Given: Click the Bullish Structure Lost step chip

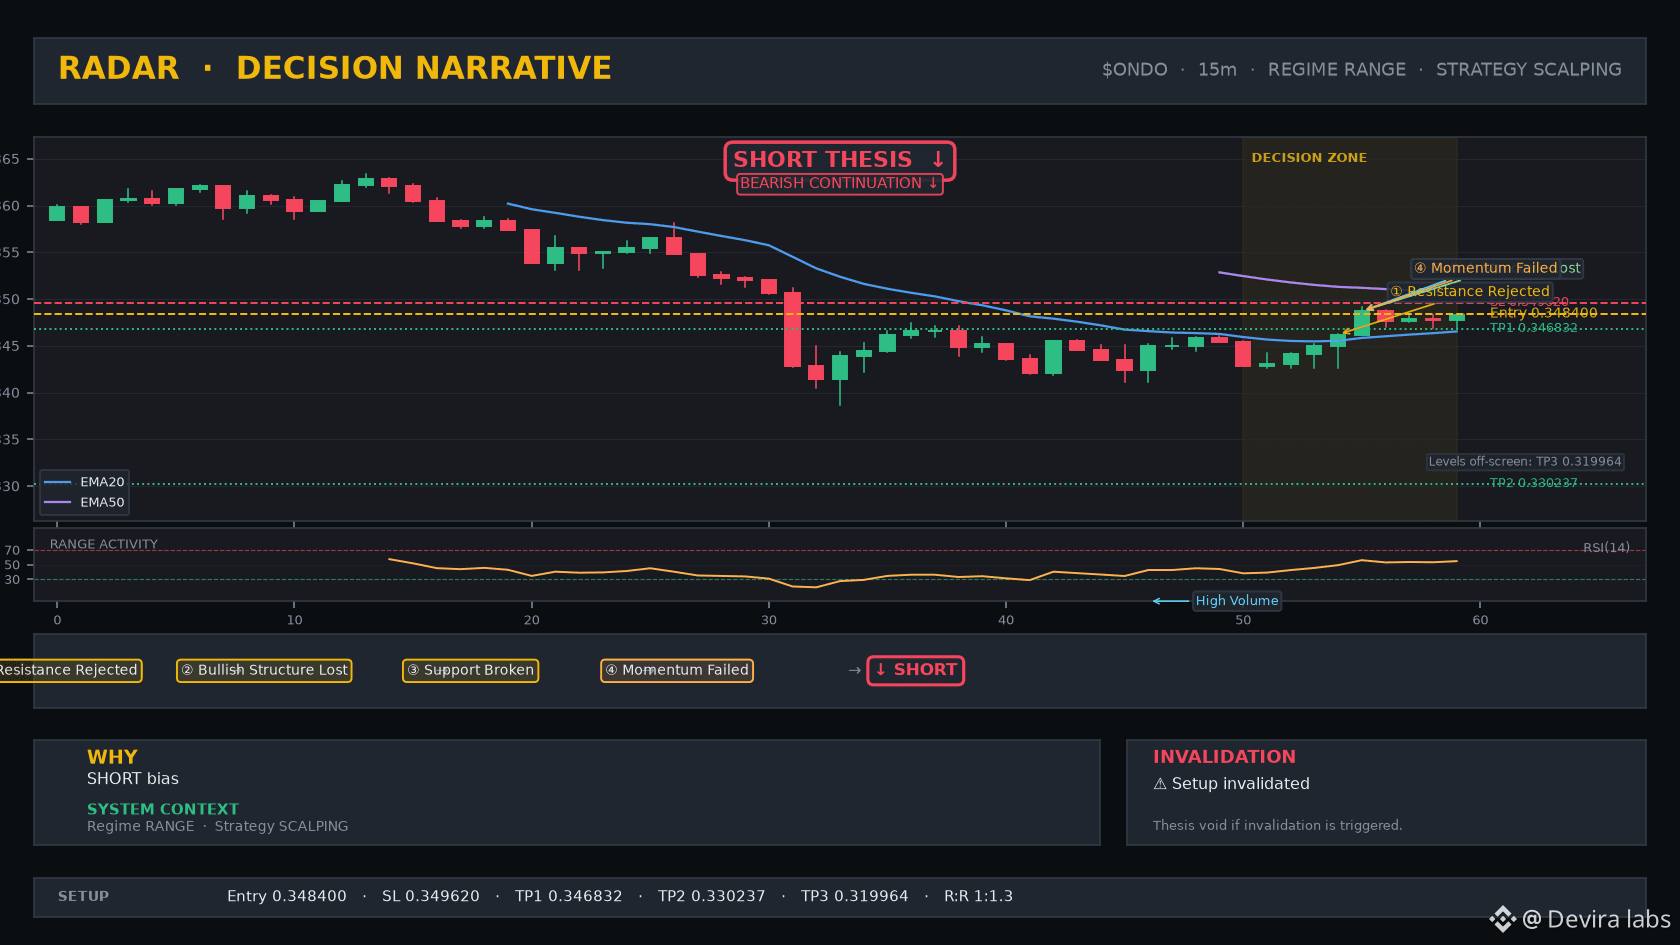Looking at the screenshot, I should [264, 670].
